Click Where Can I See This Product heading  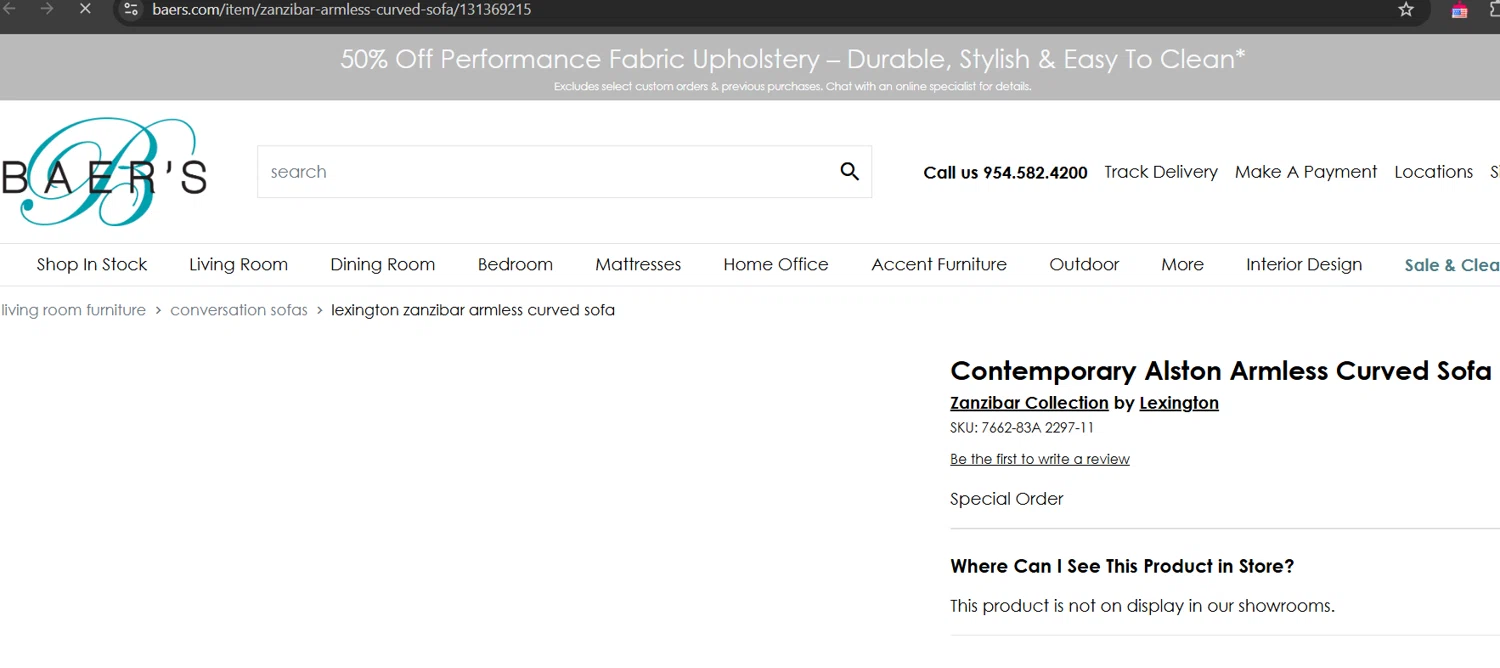[x=1122, y=566]
